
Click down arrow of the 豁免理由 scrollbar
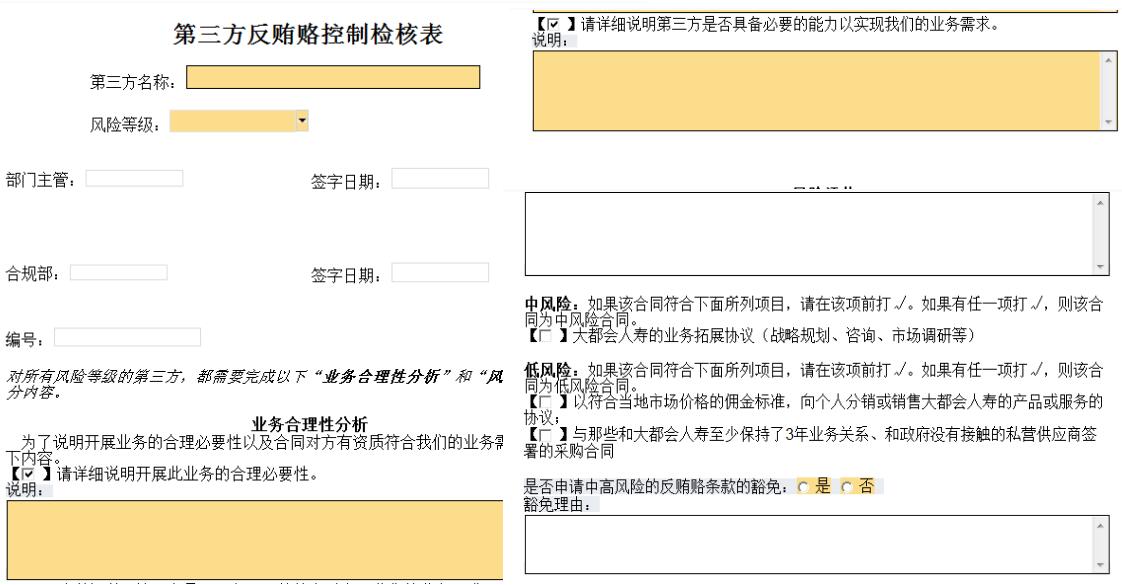(1101, 565)
